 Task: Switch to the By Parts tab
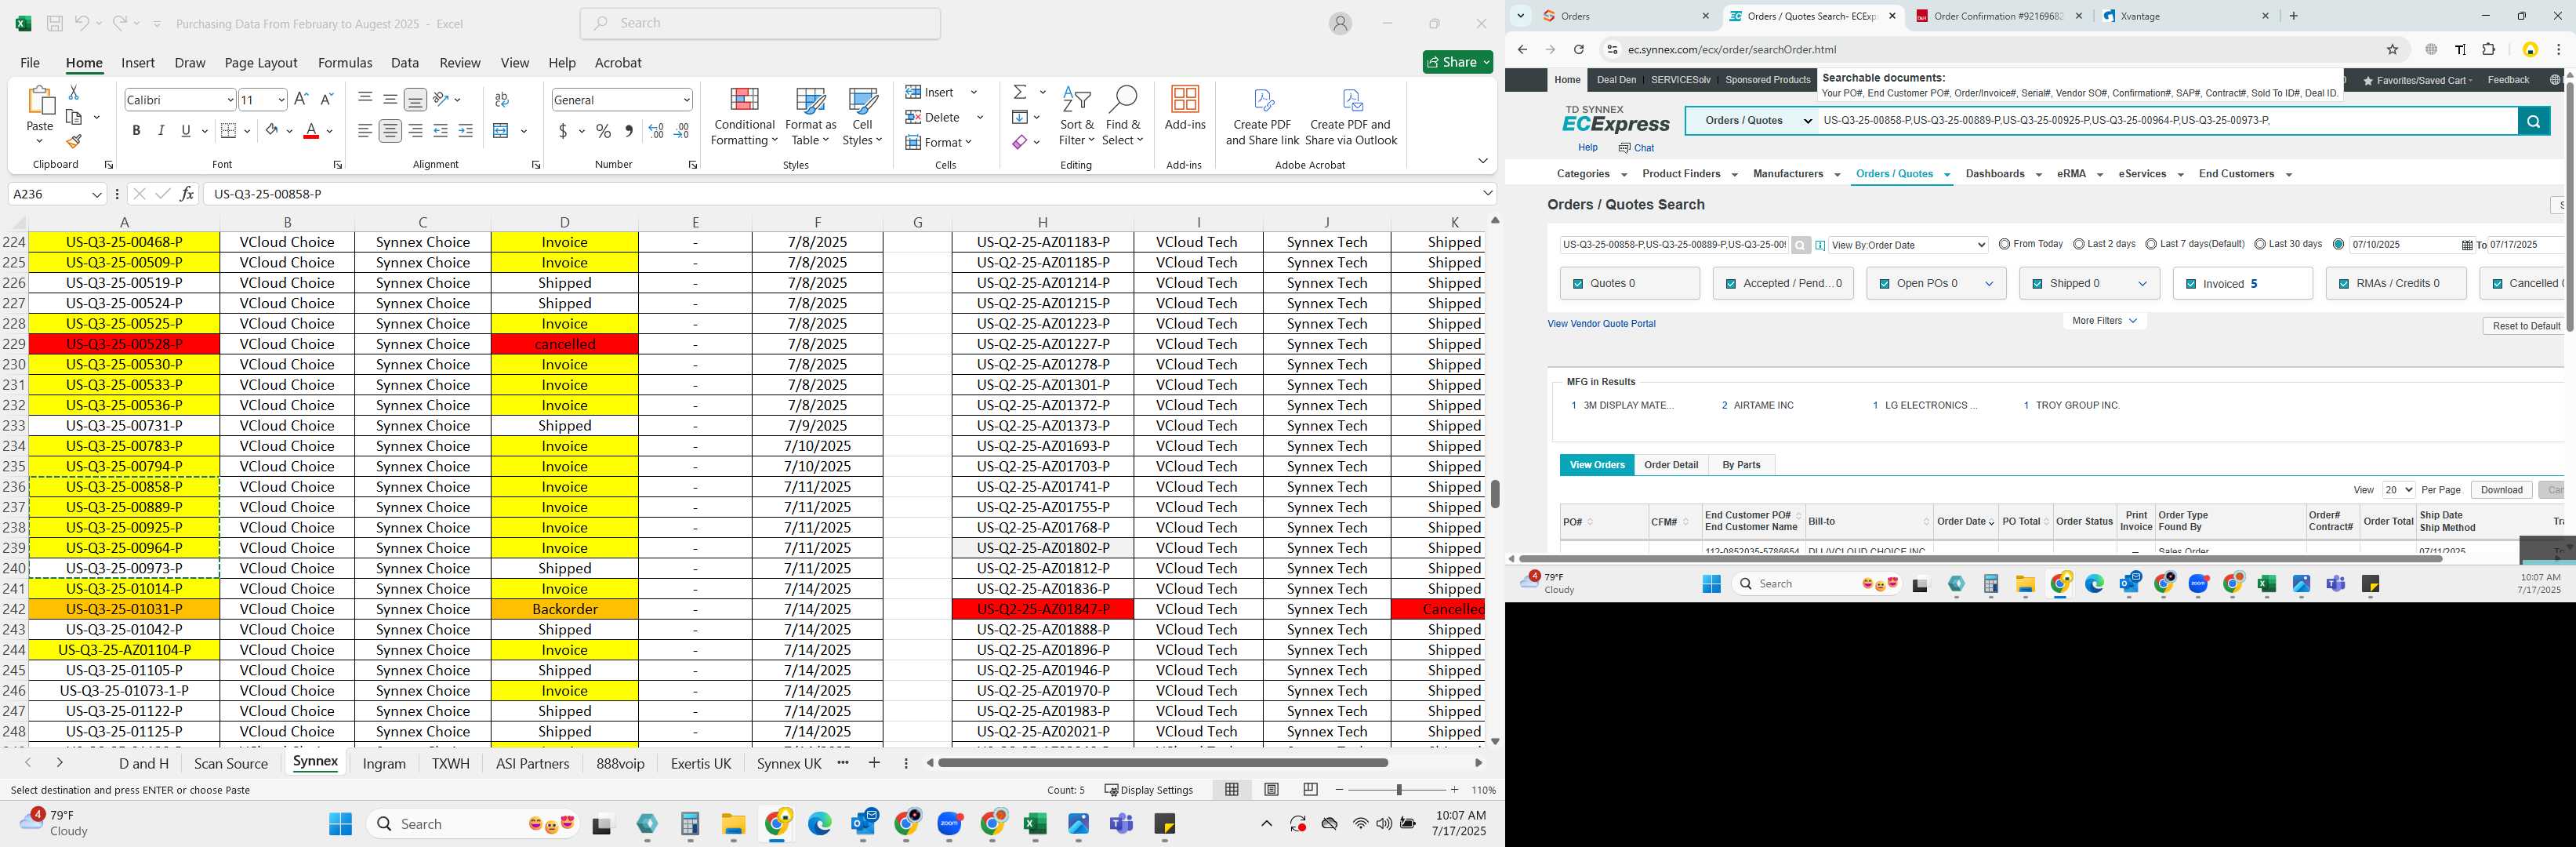pyautogui.click(x=1741, y=465)
